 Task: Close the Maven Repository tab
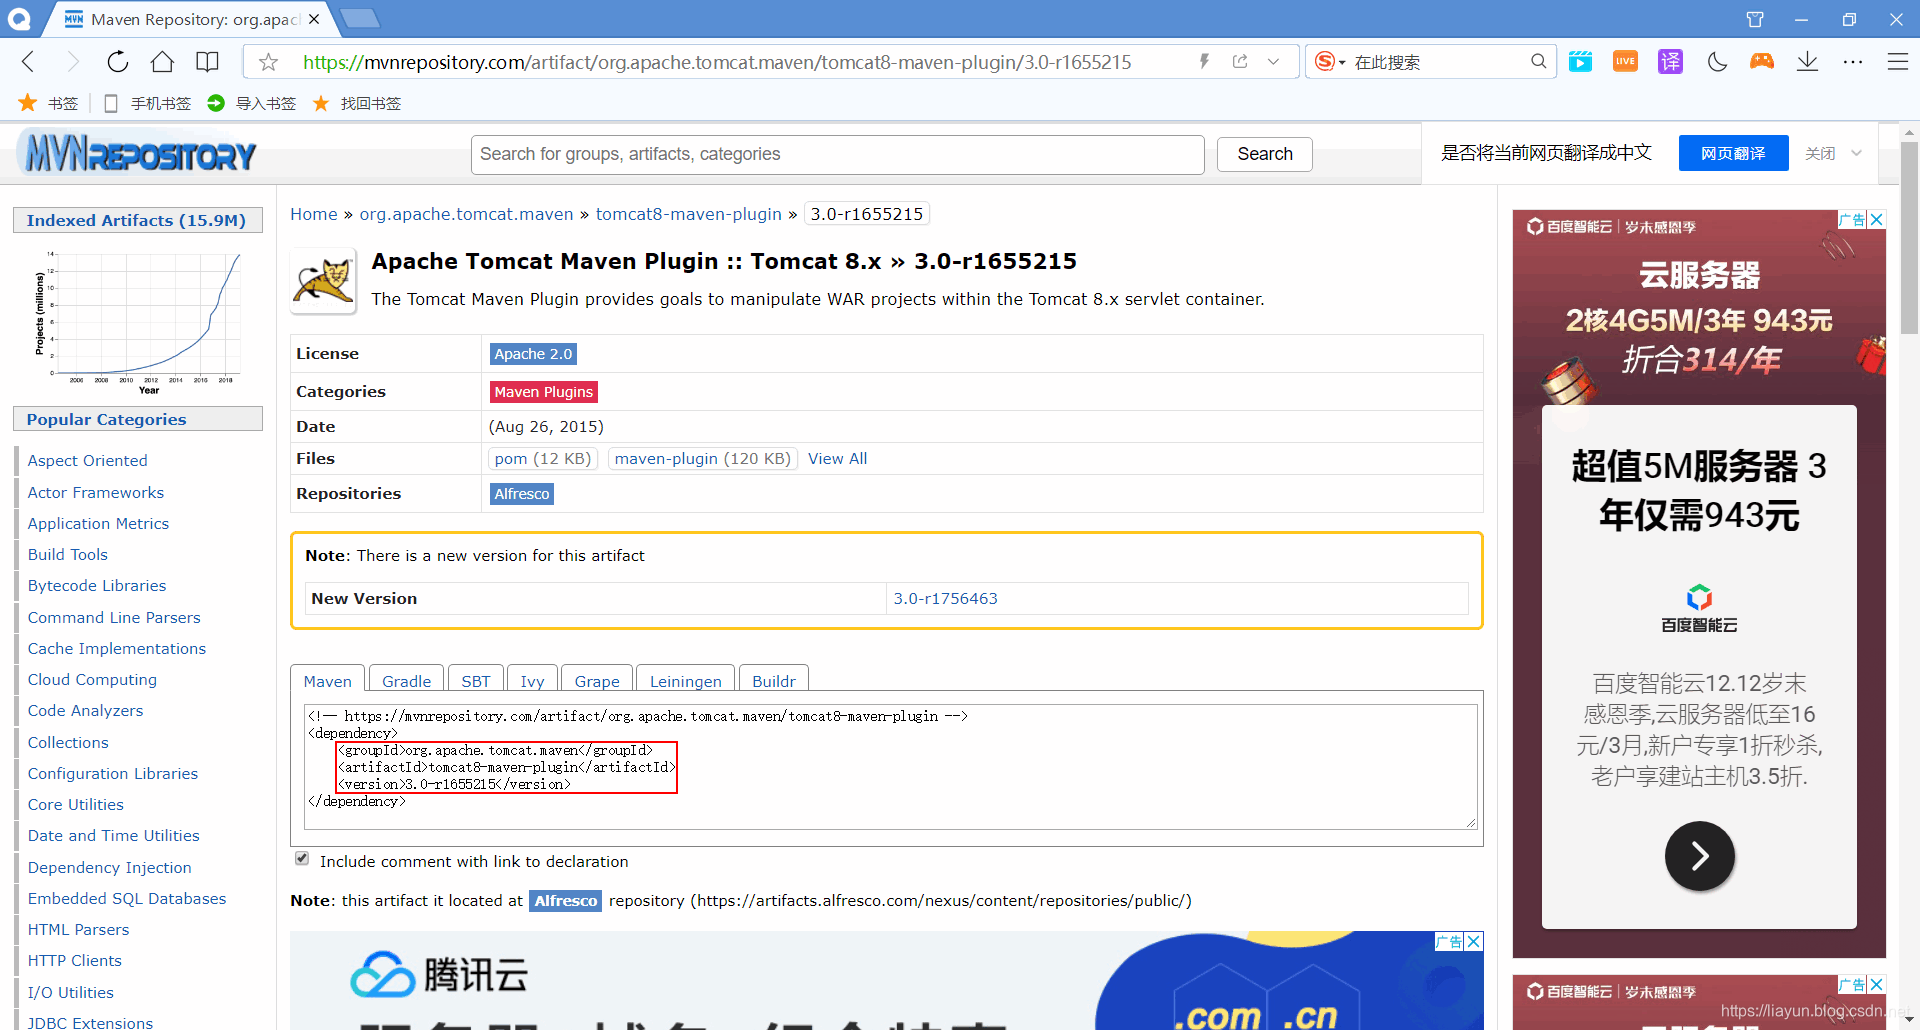point(314,19)
